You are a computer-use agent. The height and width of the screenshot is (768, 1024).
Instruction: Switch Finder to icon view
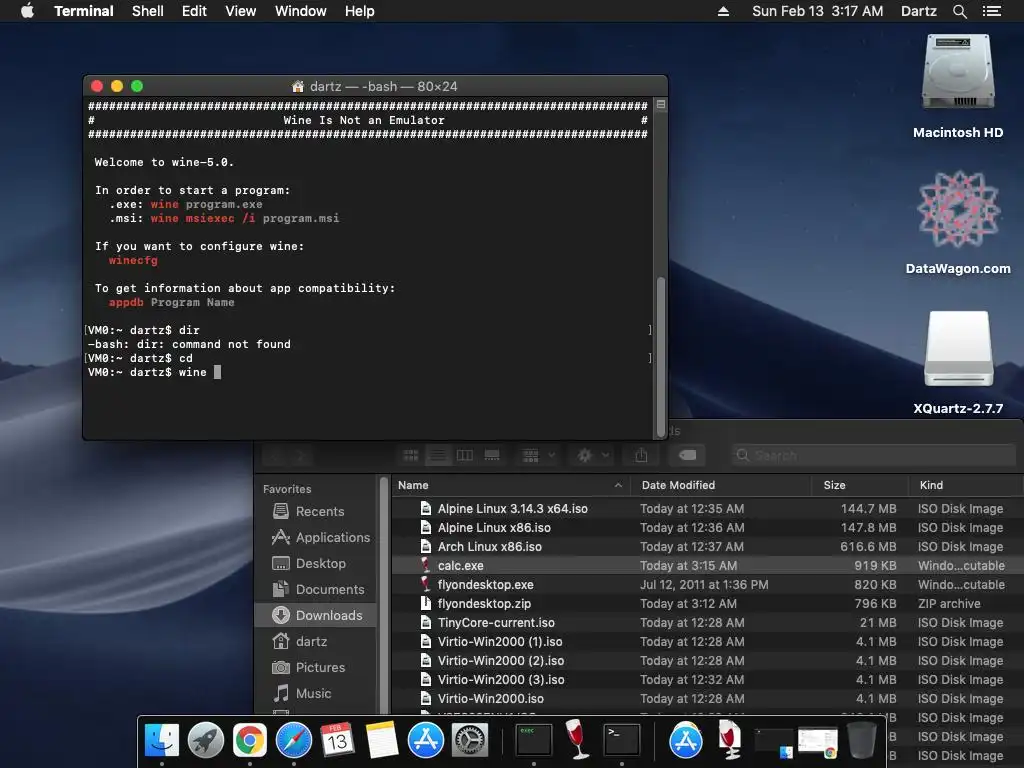pos(411,455)
